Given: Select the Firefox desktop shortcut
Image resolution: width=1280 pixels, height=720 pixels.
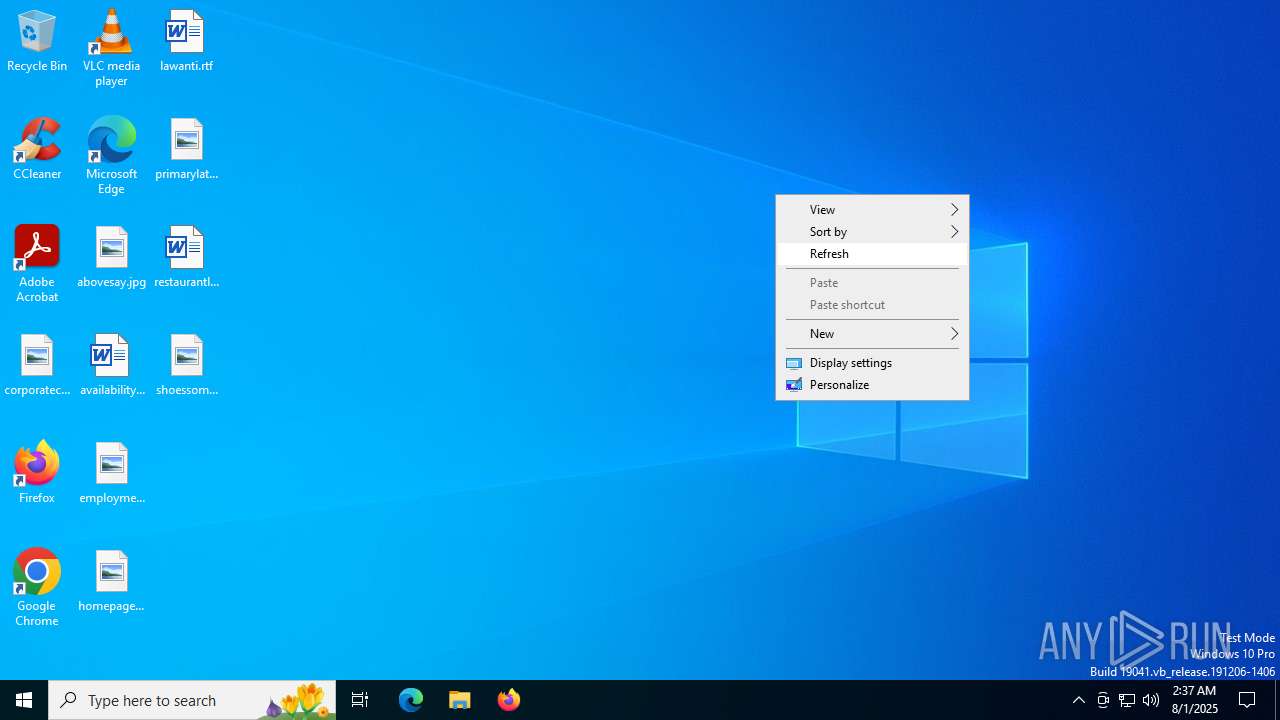Looking at the screenshot, I should 37,473.
